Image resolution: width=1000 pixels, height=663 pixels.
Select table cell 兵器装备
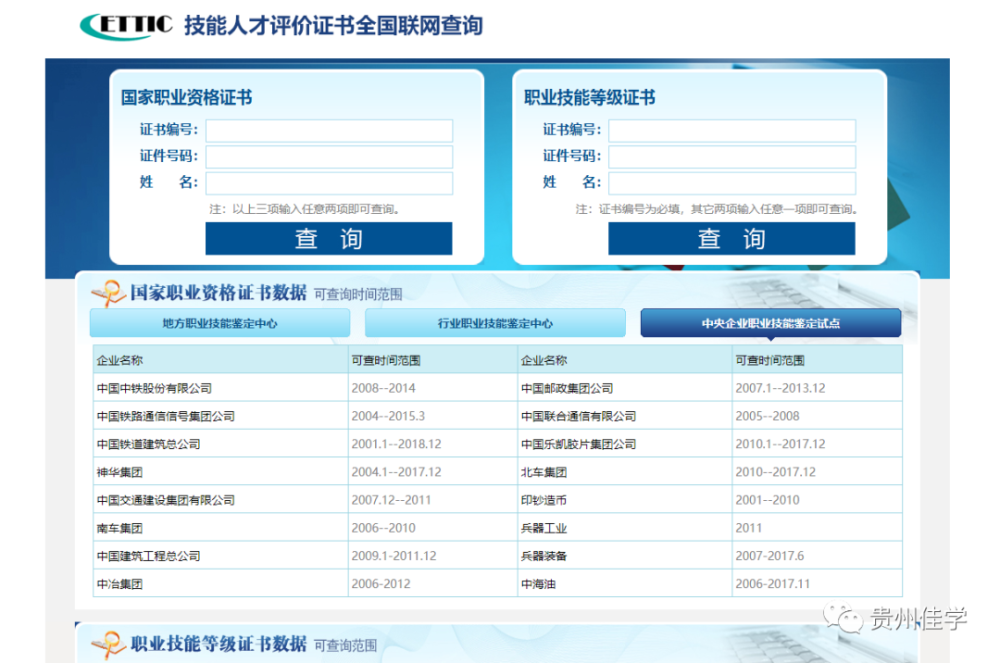click(625, 556)
